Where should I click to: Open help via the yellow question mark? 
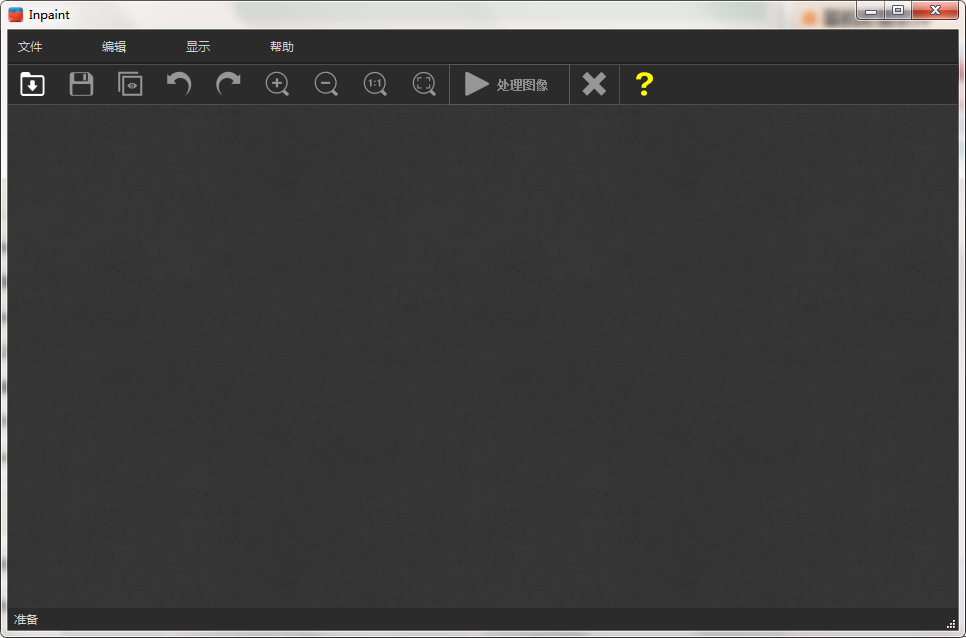tap(644, 84)
